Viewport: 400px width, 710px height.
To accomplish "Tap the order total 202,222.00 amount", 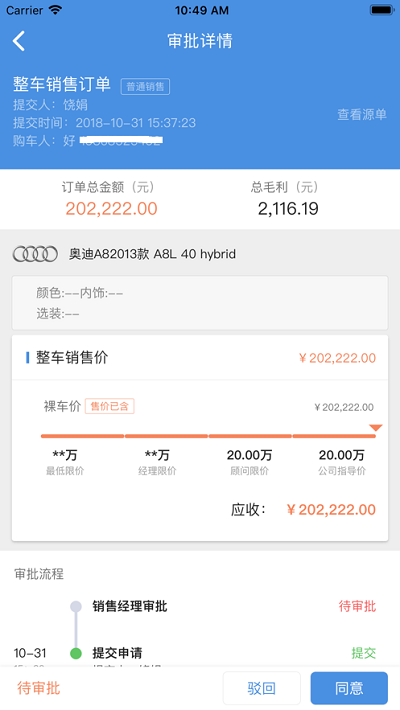I will [x=111, y=209].
